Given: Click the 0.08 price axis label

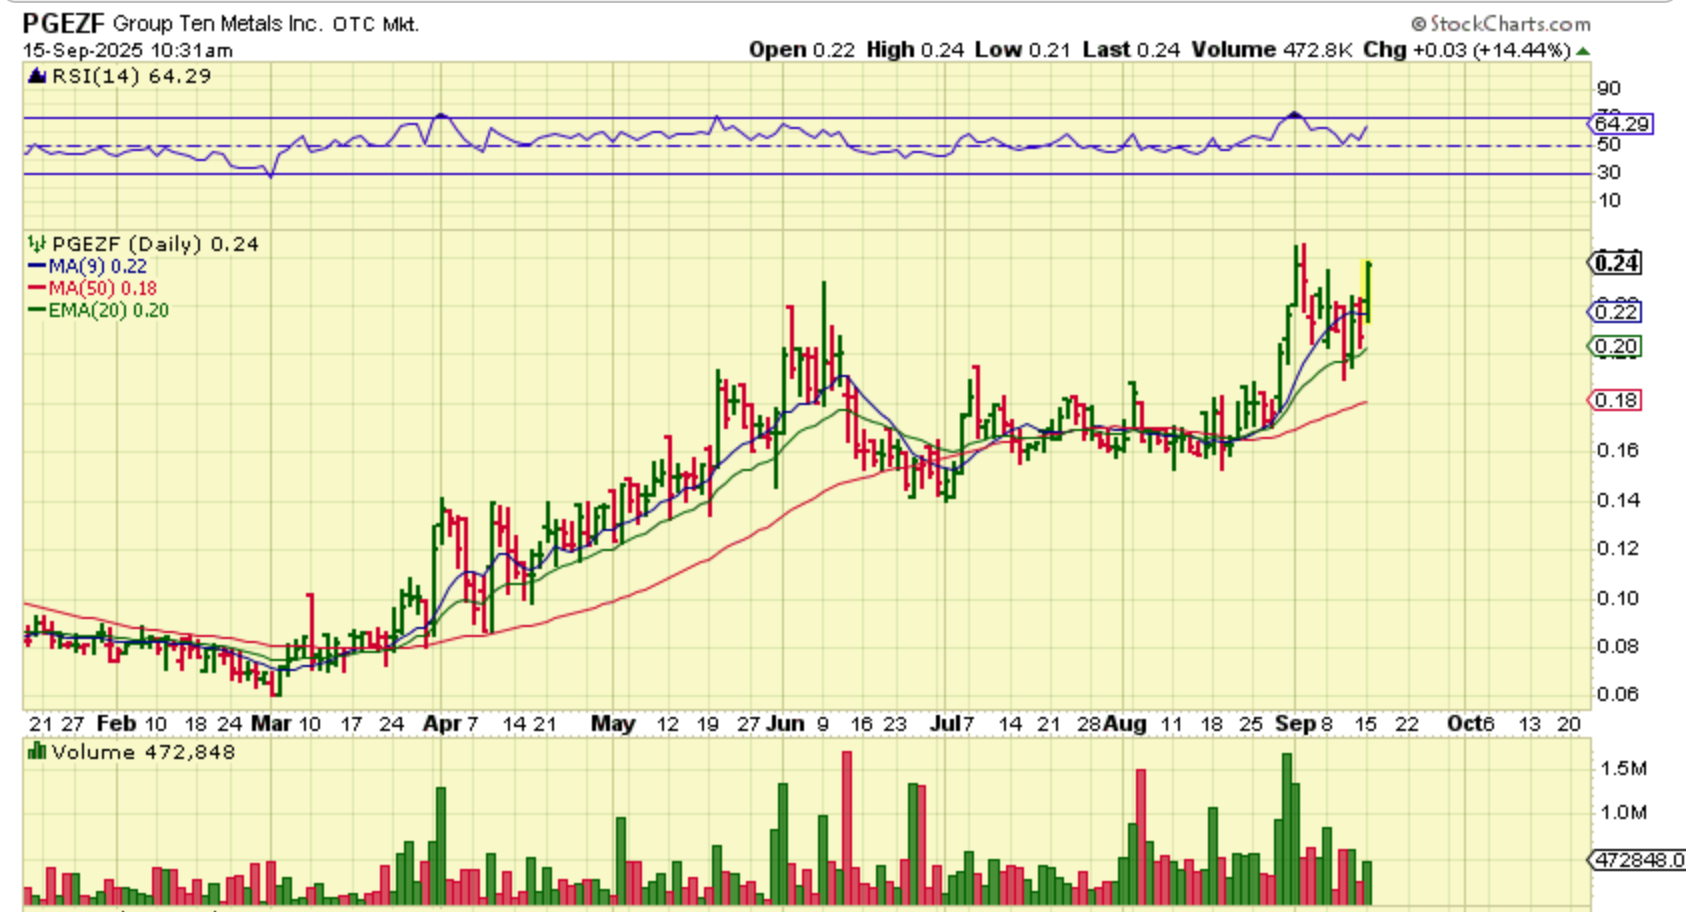Looking at the screenshot, I should (x=1618, y=646).
